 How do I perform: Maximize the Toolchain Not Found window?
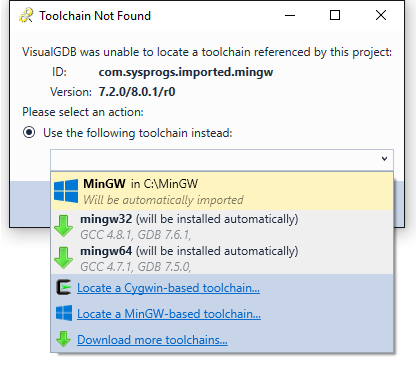pos(335,15)
